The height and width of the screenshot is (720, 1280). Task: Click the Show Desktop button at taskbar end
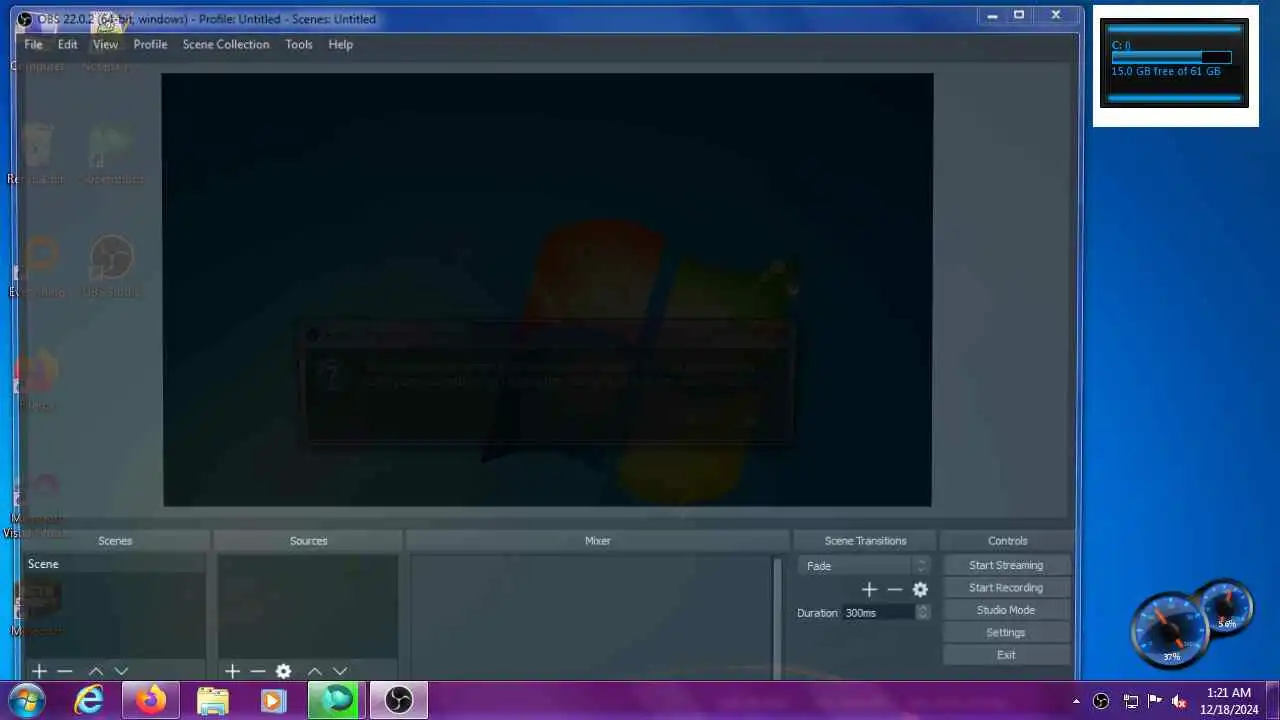click(1273, 700)
